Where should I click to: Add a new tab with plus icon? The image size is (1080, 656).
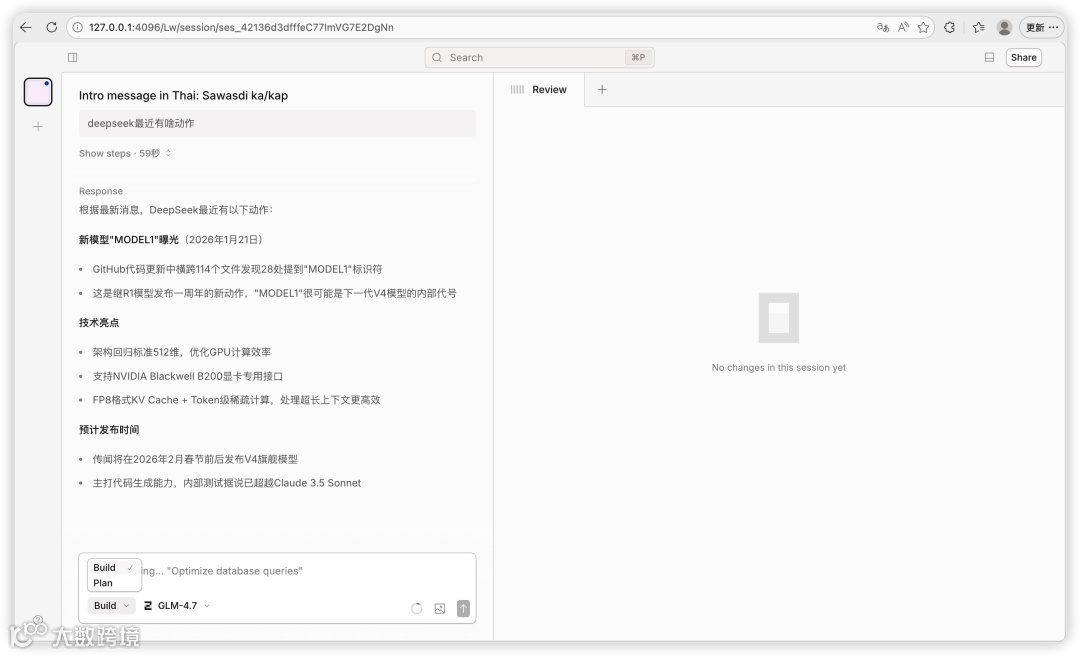(x=602, y=90)
